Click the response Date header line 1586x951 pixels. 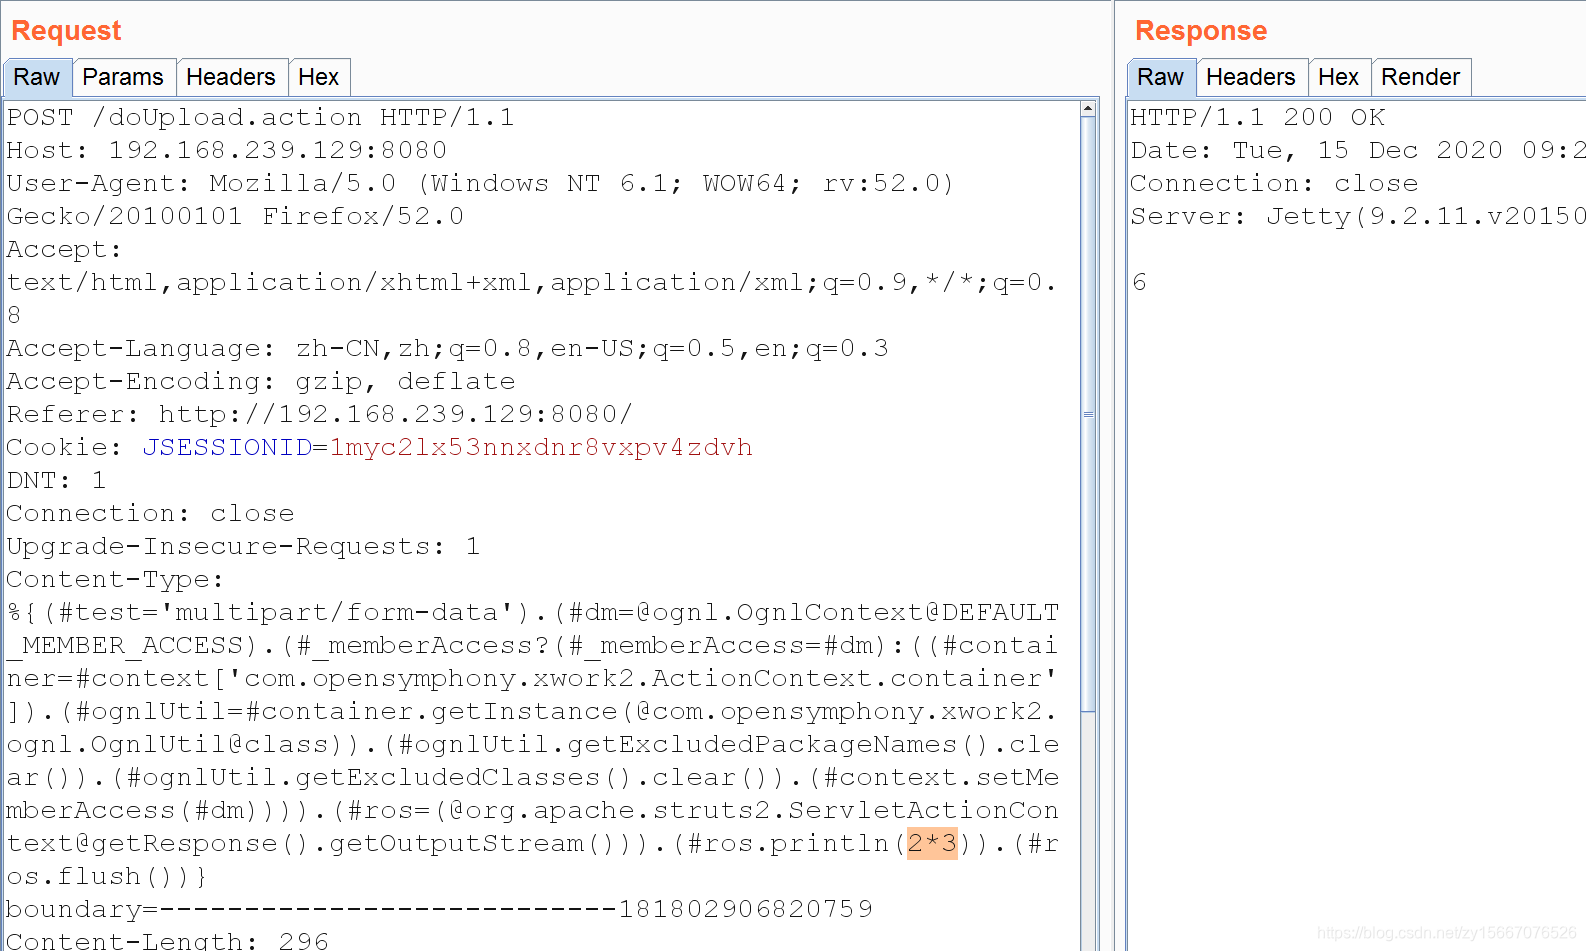[1358, 150]
